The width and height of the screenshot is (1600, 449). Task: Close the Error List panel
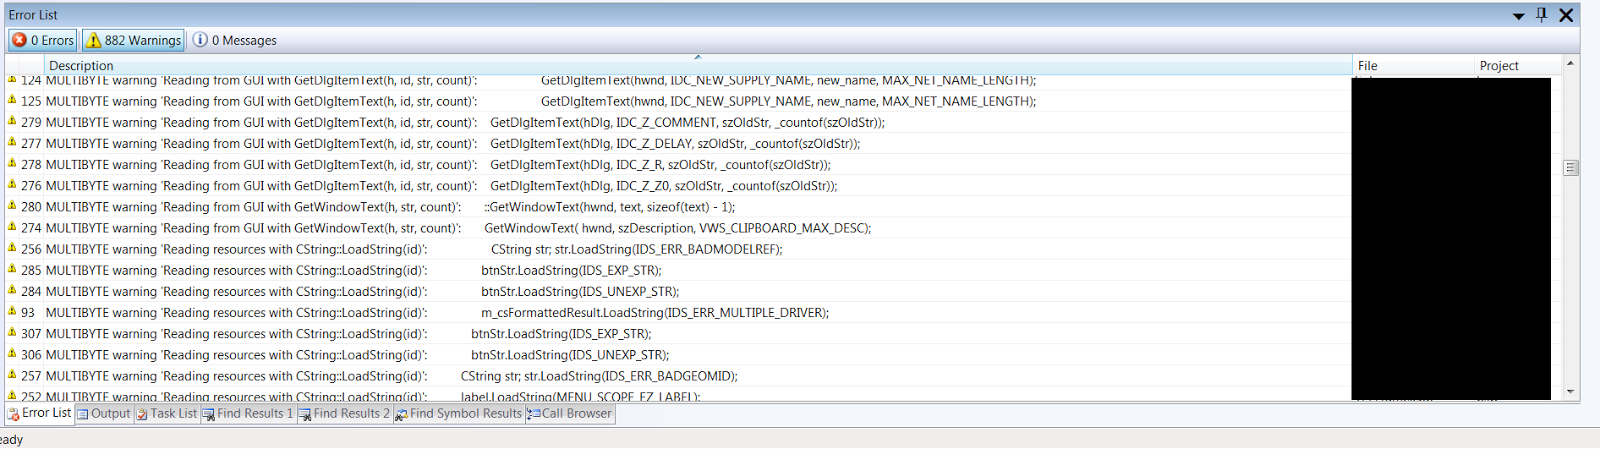(x=1566, y=15)
